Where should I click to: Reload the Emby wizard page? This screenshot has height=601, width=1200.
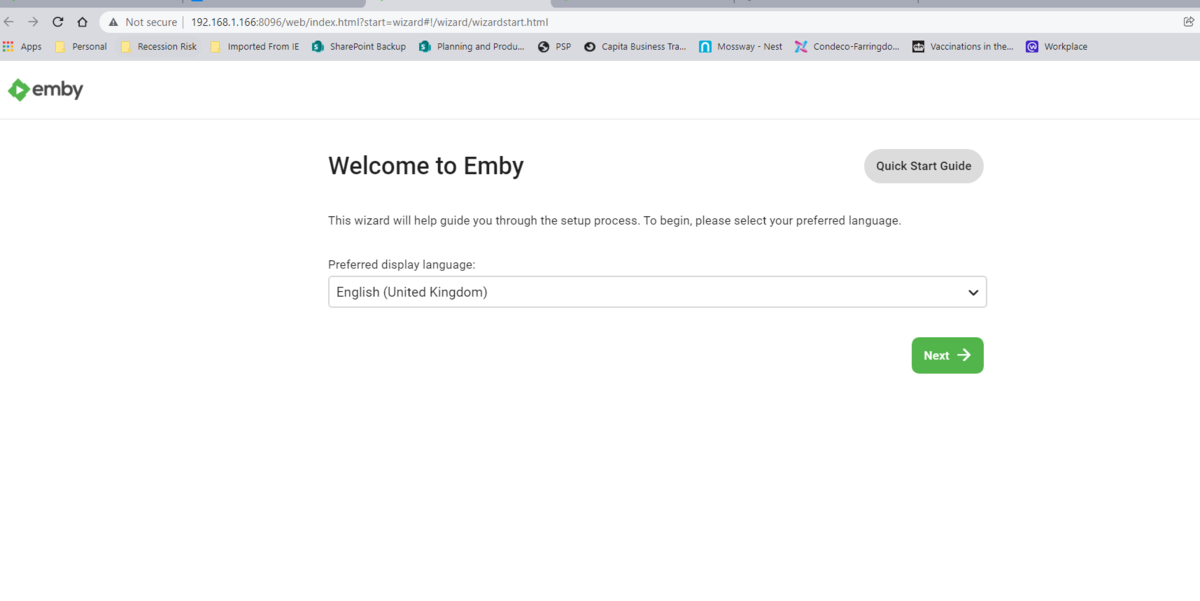pyautogui.click(x=58, y=22)
